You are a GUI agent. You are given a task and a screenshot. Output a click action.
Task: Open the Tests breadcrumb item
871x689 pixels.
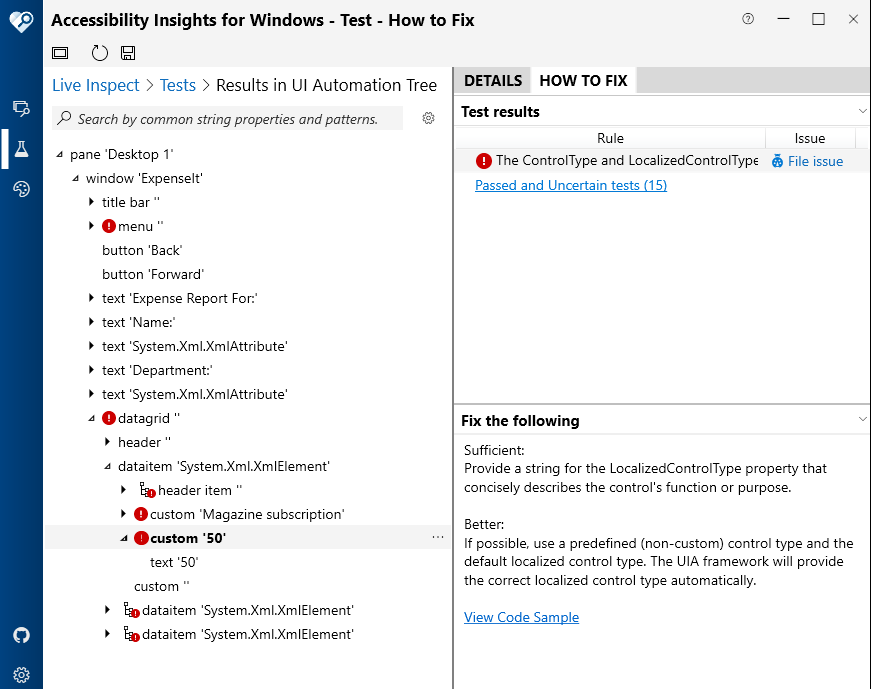pyautogui.click(x=178, y=85)
